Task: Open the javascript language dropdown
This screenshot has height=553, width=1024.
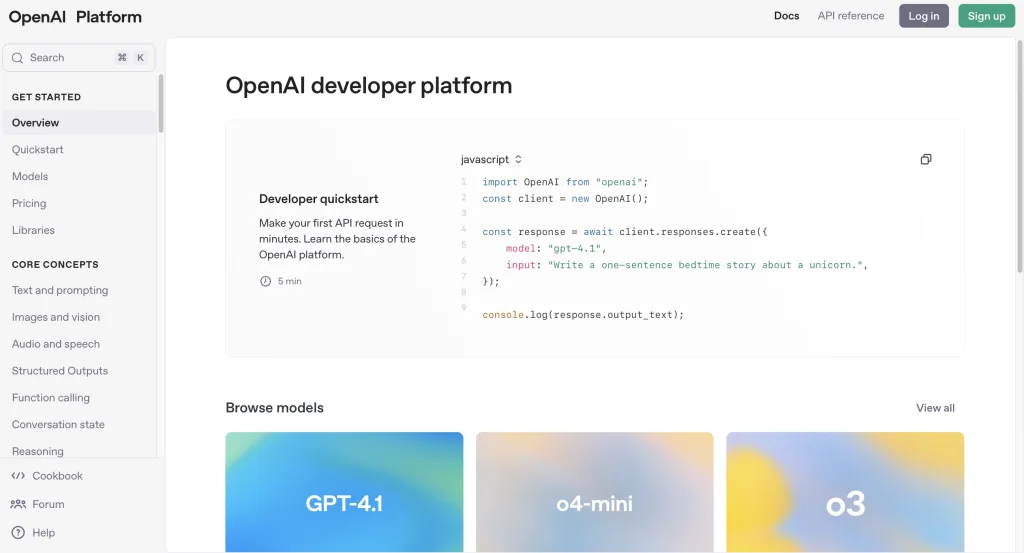Action: point(491,159)
